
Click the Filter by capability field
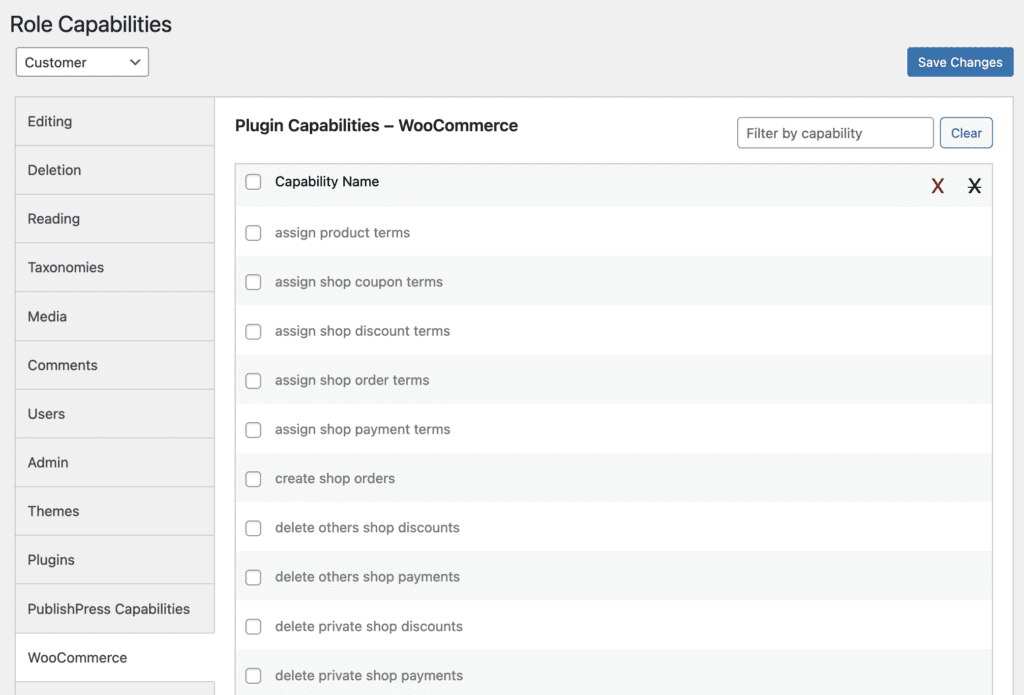pyautogui.click(x=834, y=132)
